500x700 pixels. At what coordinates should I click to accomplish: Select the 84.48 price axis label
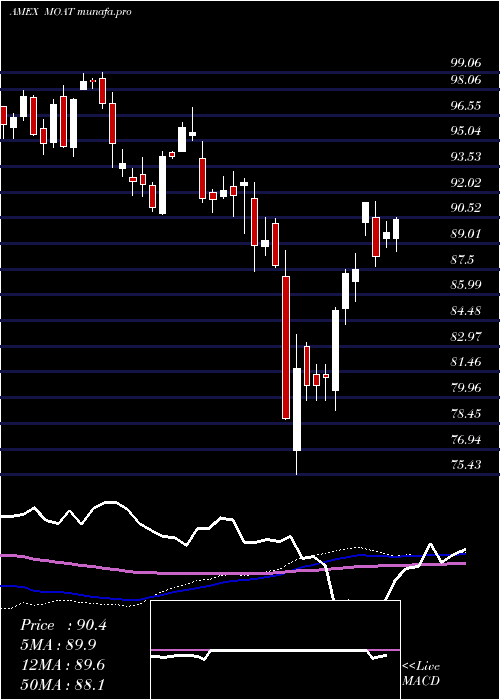(466, 311)
